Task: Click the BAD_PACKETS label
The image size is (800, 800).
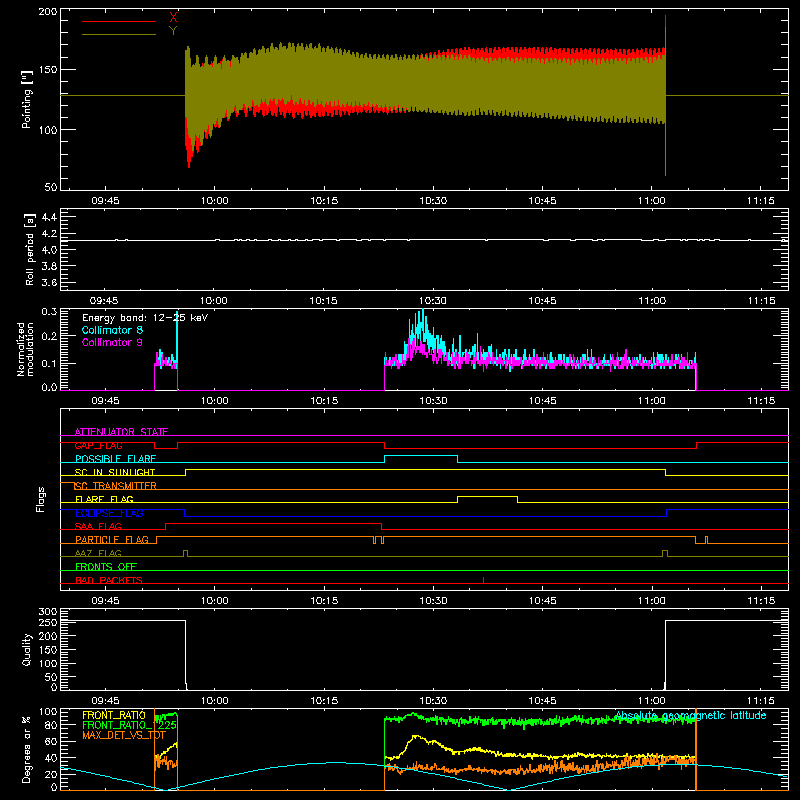Action: click(x=109, y=580)
